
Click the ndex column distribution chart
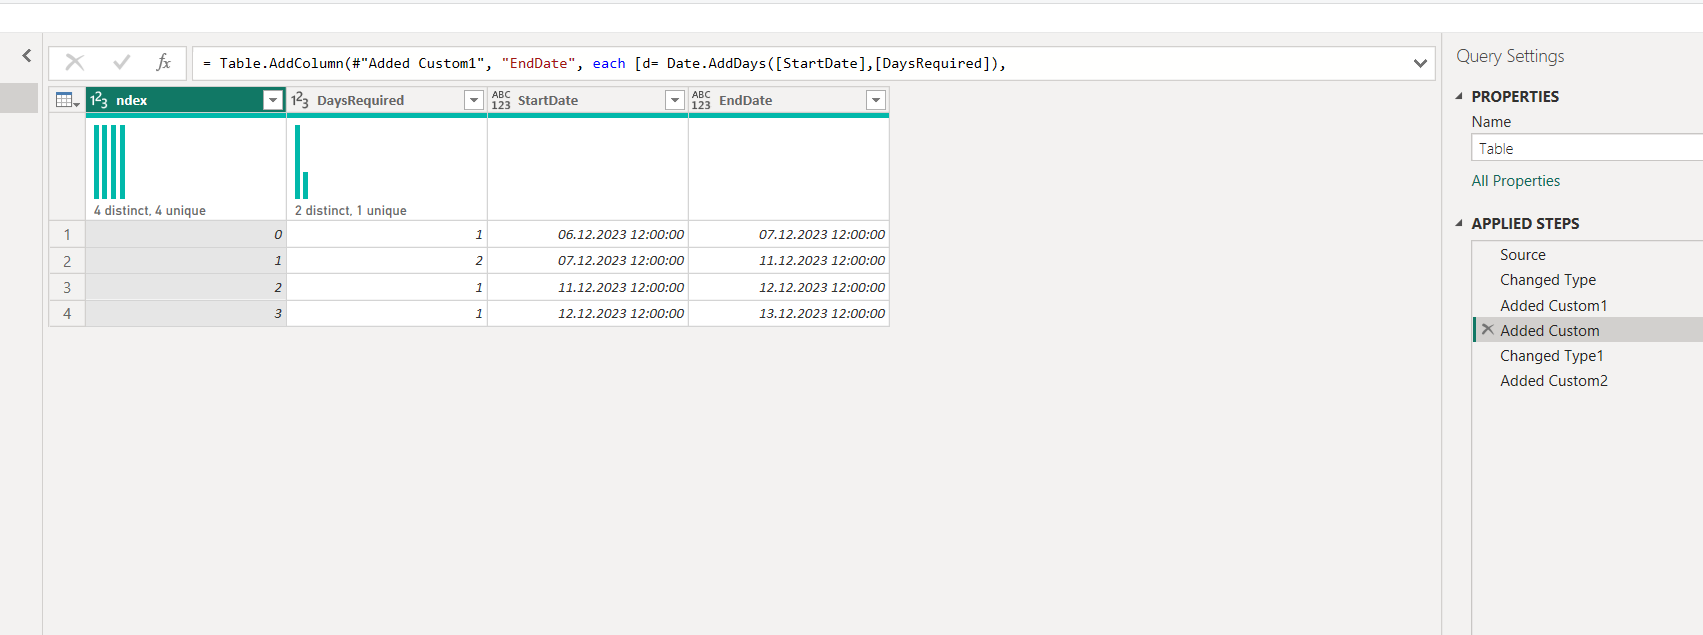[x=110, y=162]
